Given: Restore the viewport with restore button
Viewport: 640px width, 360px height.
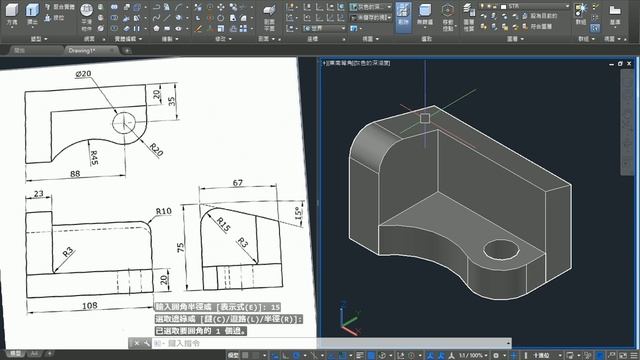Looking at the screenshot, I should point(620,64).
